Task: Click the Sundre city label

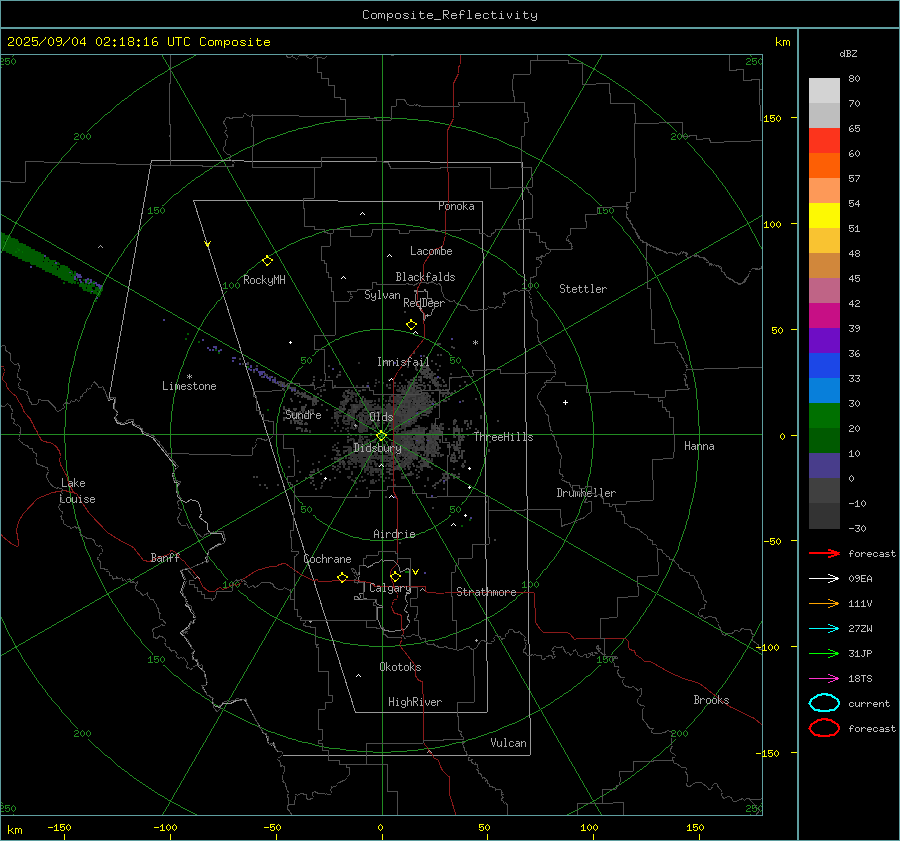Action: (x=303, y=414)
